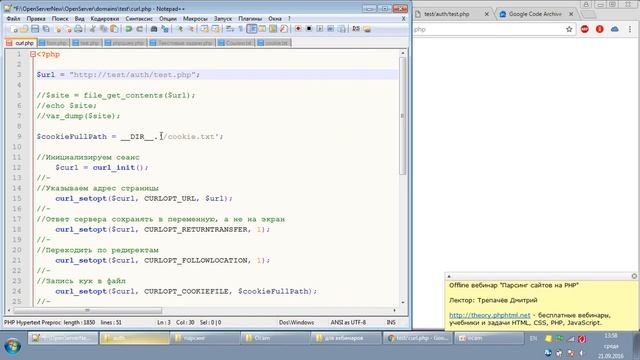Click the Copy toolbar icon
This screenshot has height=360, width=640.
104,29
